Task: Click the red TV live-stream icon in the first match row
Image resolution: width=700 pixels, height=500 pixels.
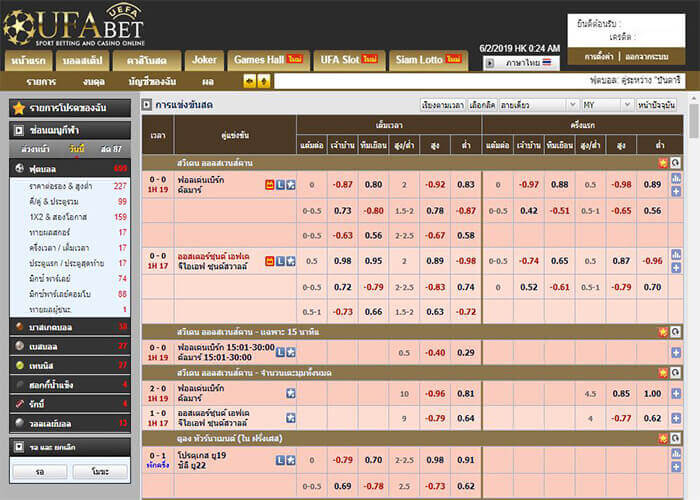Action: [x=270, y=184]
